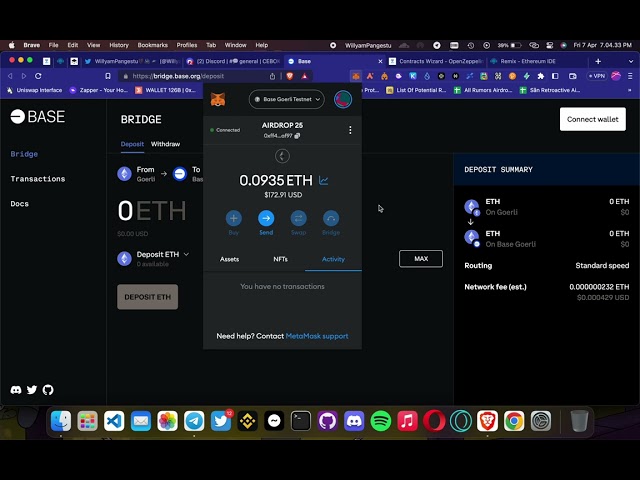Open Base Twitter icon in sidebar
Screen dimensions: 640x480
32,390
